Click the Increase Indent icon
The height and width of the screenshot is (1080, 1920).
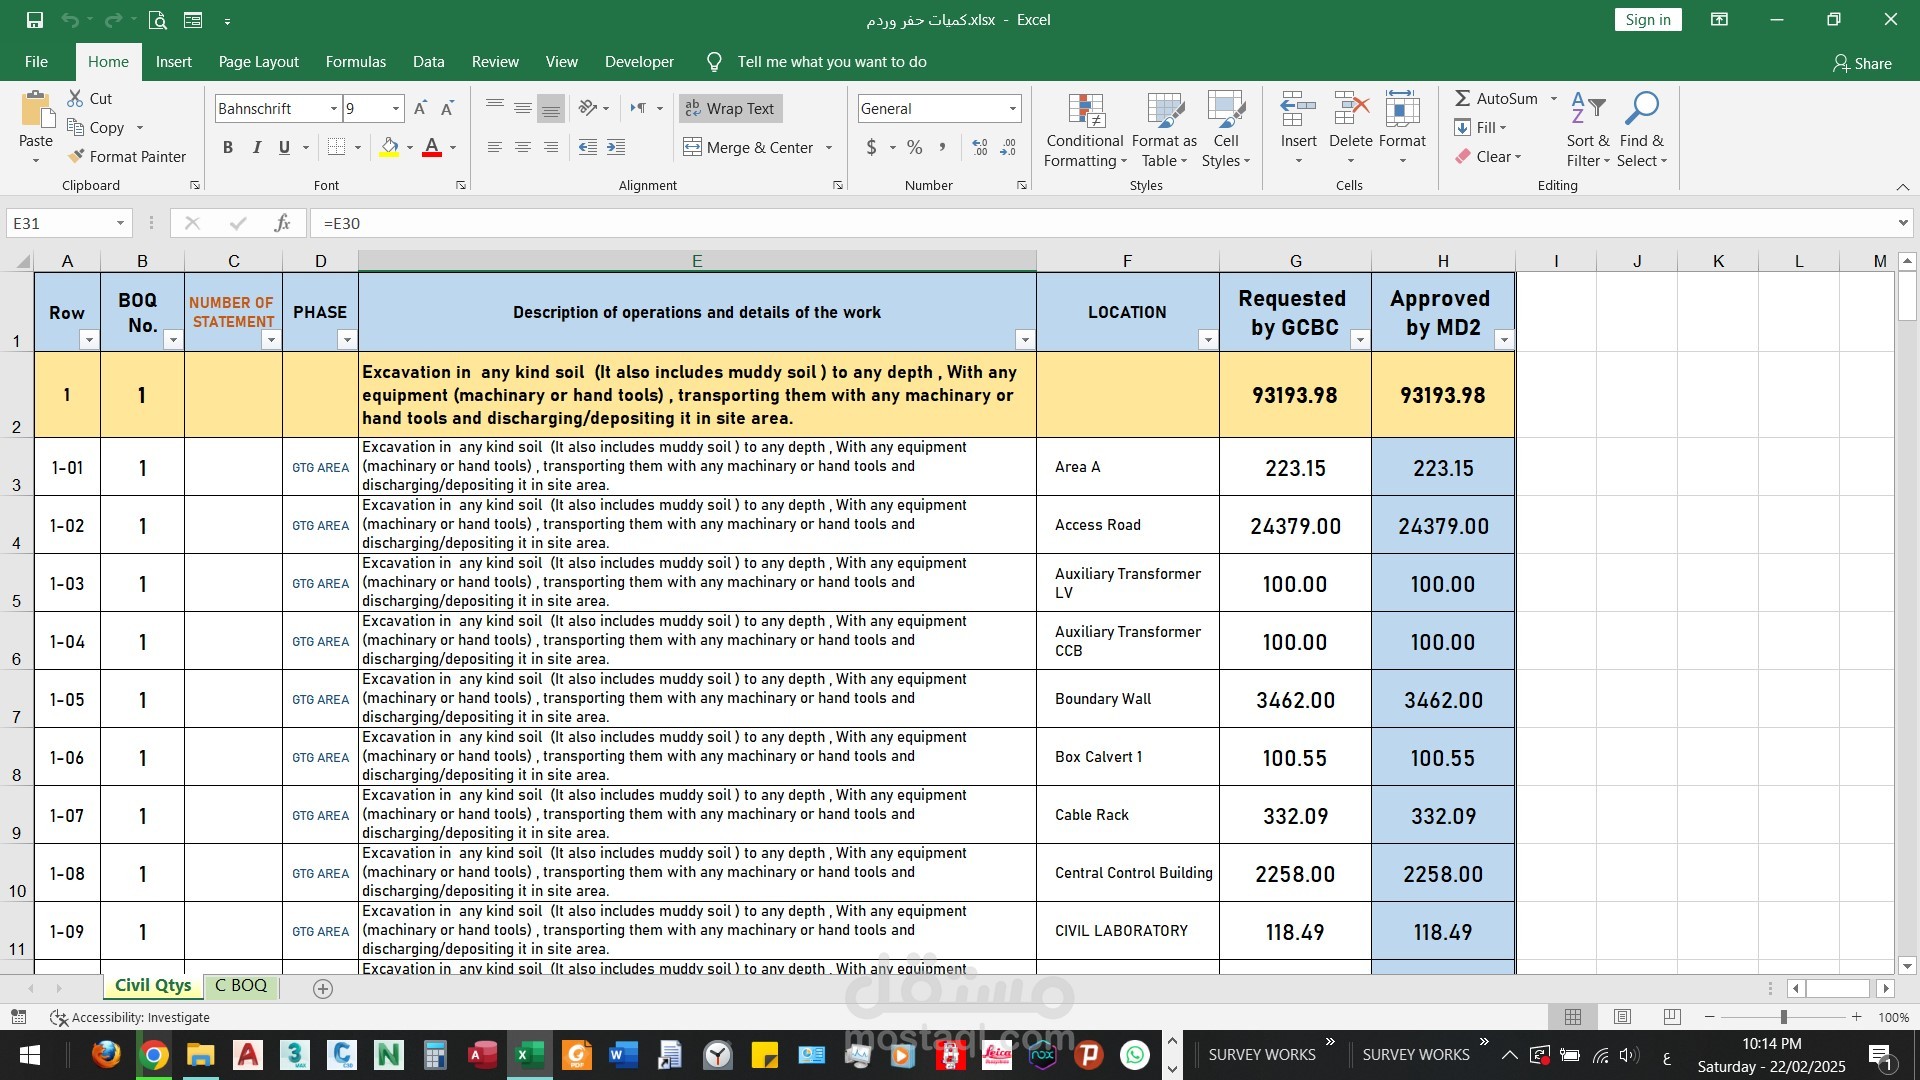pos(616,147)
